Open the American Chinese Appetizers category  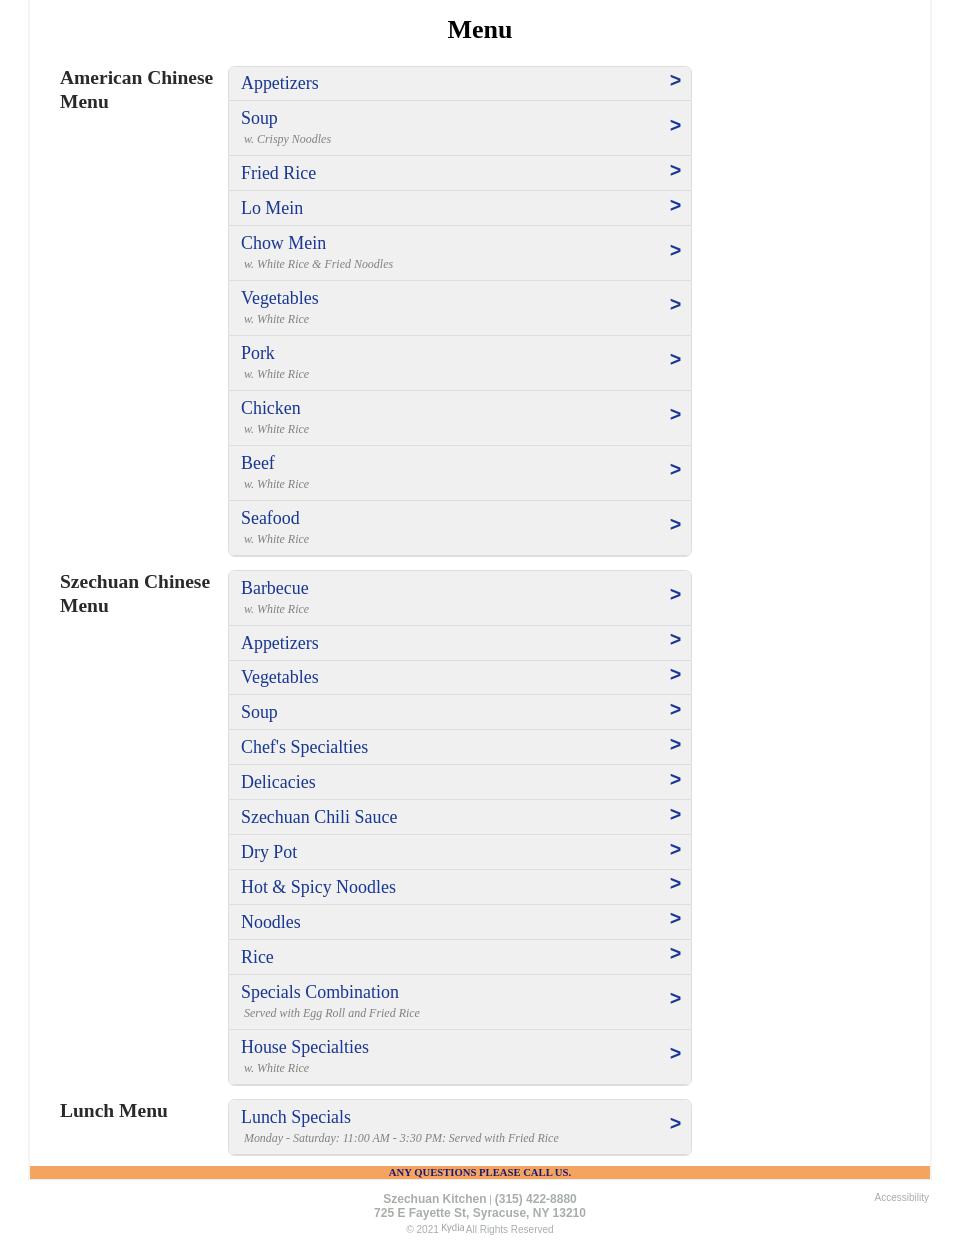point(280,83)
